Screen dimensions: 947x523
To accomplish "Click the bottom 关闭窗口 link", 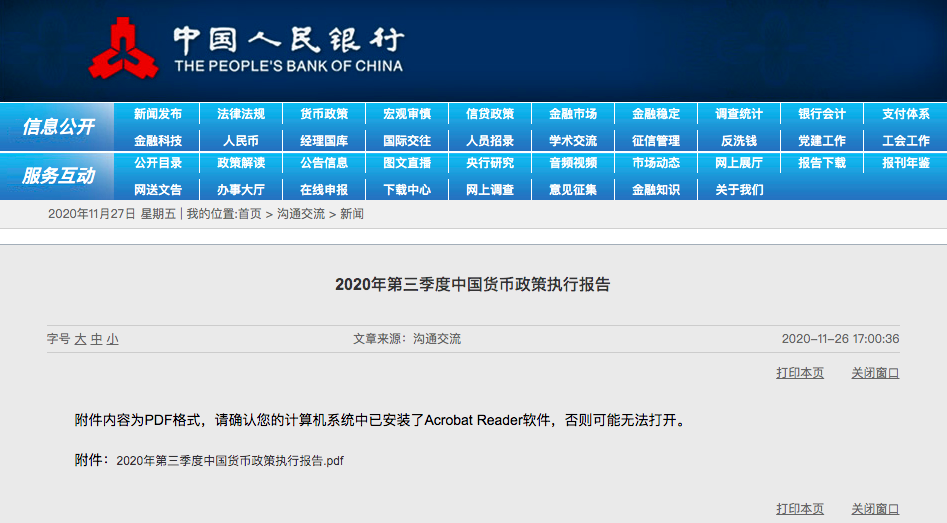I will 875,509.
